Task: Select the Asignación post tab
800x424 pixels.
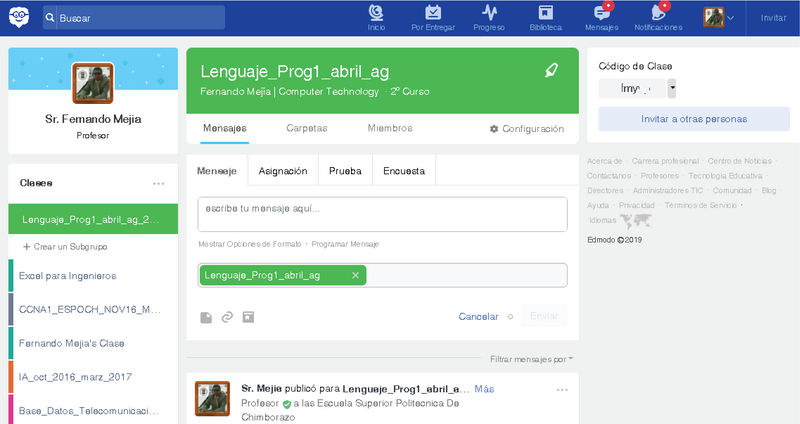Action: pyautogui.click(x=282, y=171)
